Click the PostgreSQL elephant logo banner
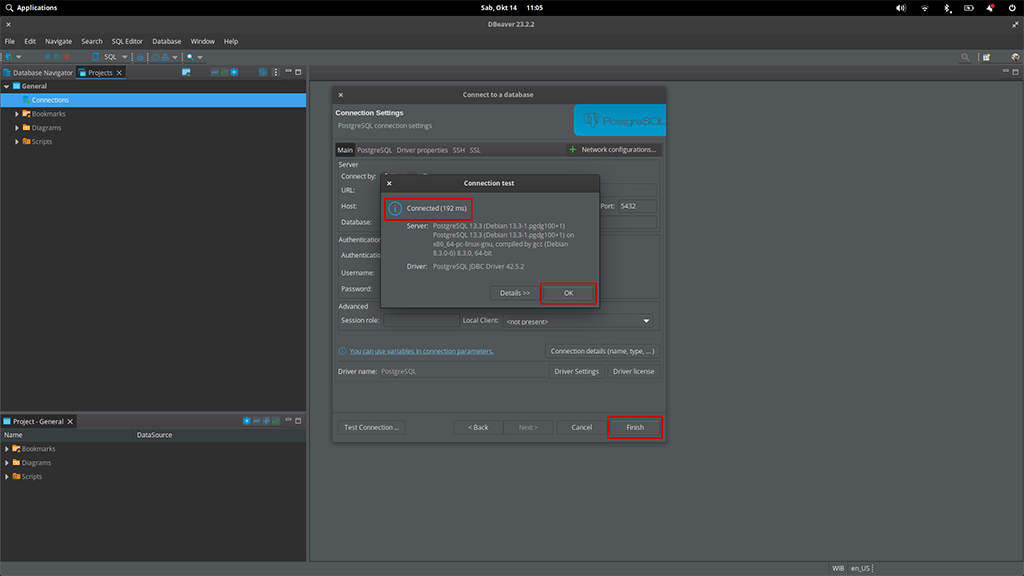 pyautogui.click(x=620, y=121)
